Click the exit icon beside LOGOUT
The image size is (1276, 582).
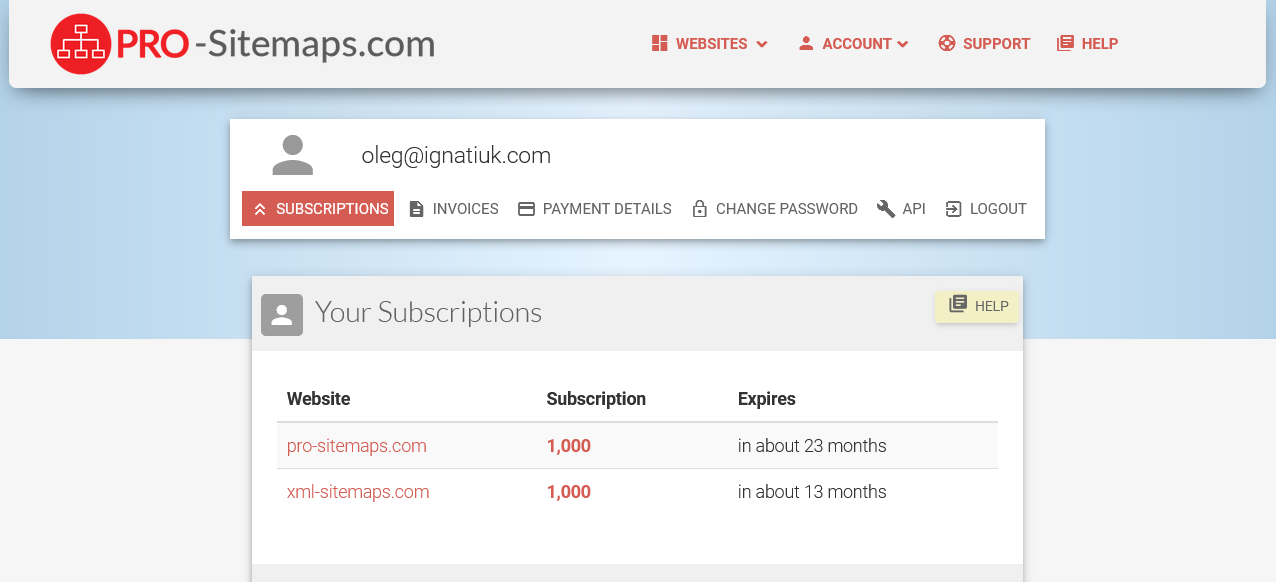952,208
